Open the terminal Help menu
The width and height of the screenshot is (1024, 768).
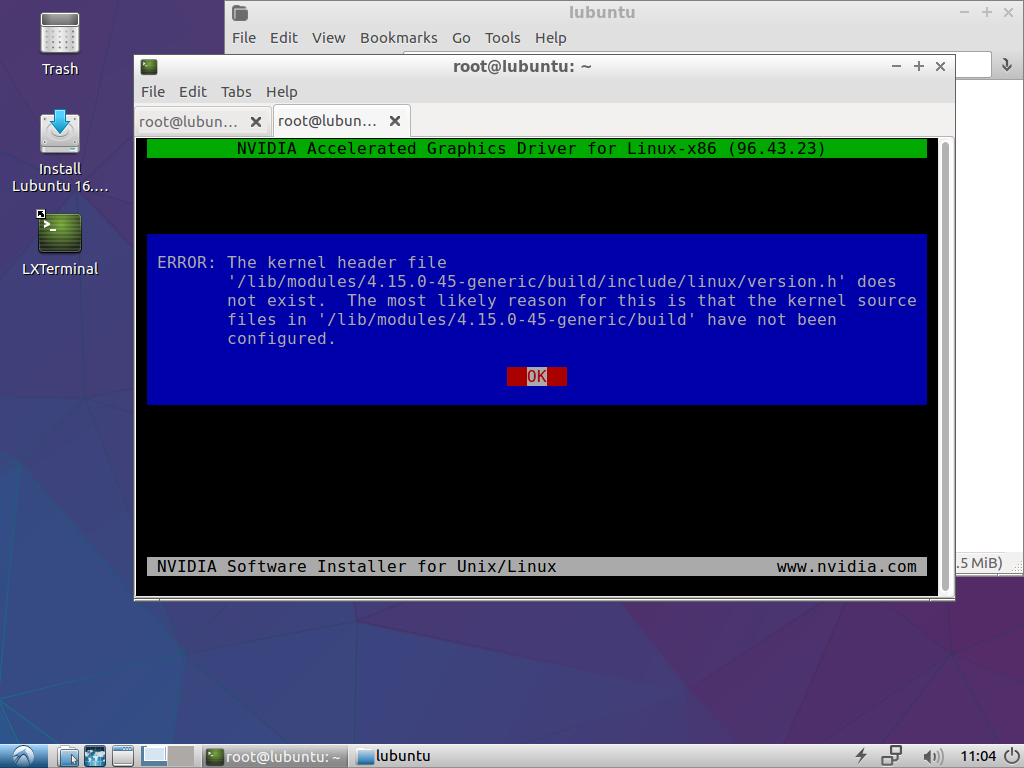[x=281, y=91]
